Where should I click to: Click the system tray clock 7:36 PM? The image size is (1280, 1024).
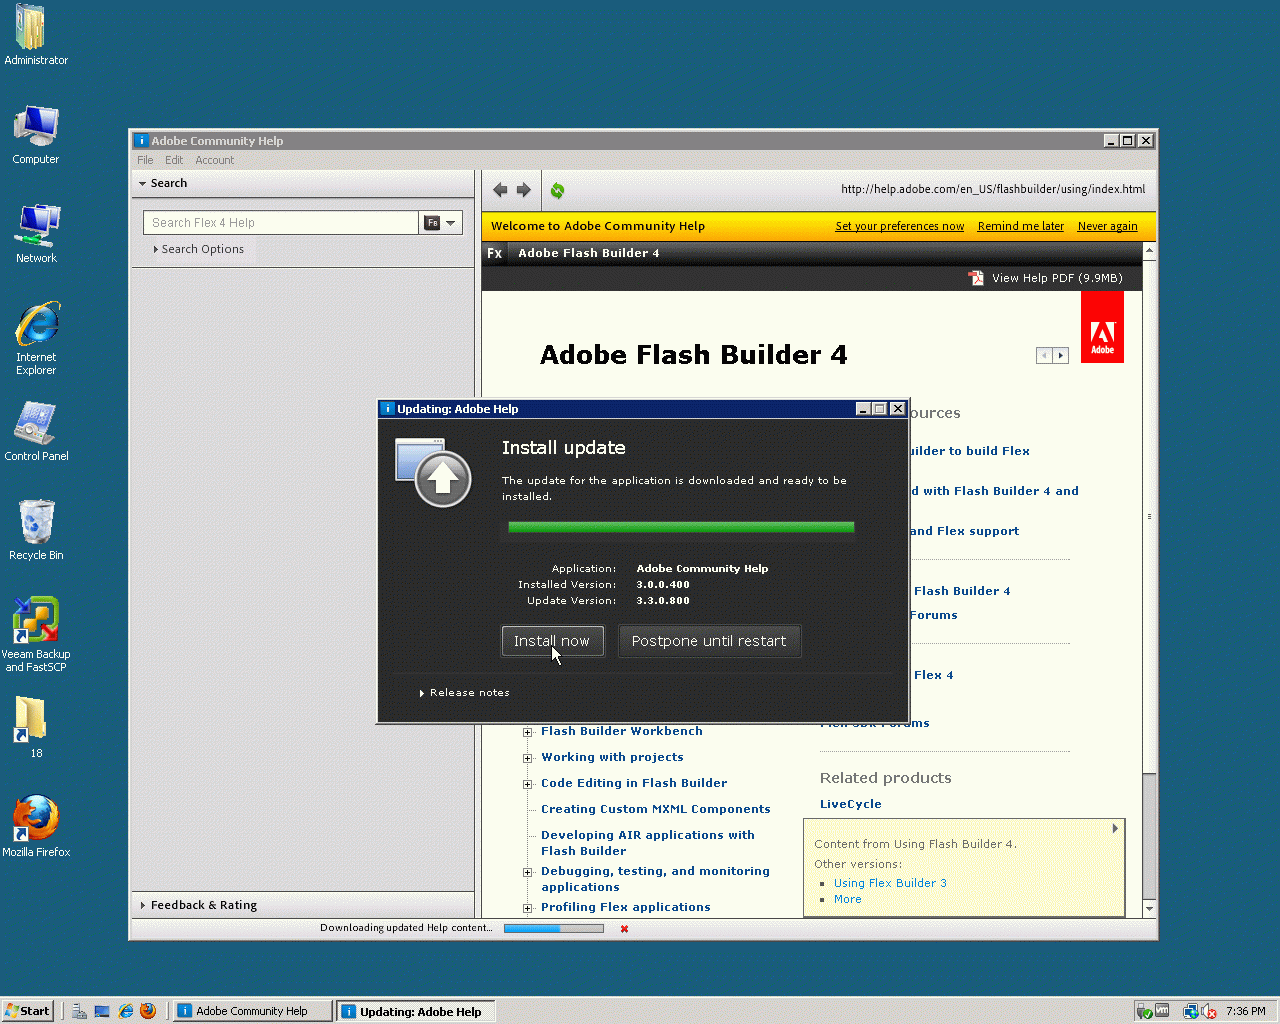click(1245, 1011)
